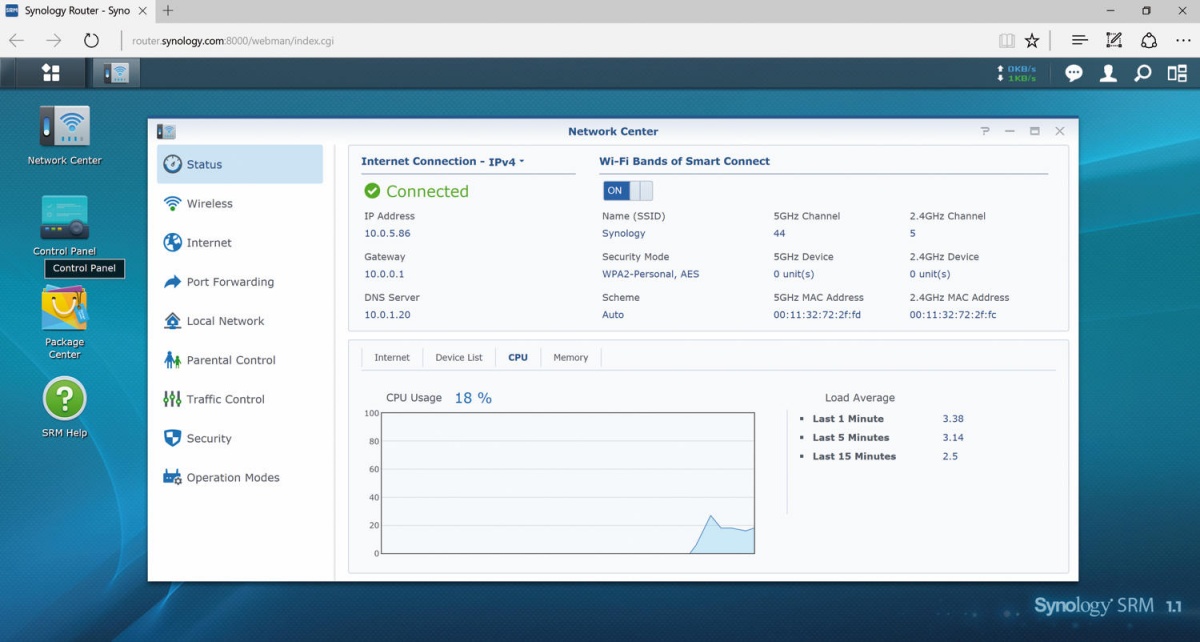
Task: Open the browser Hub icon
Action: click(x=1079, y=40)
